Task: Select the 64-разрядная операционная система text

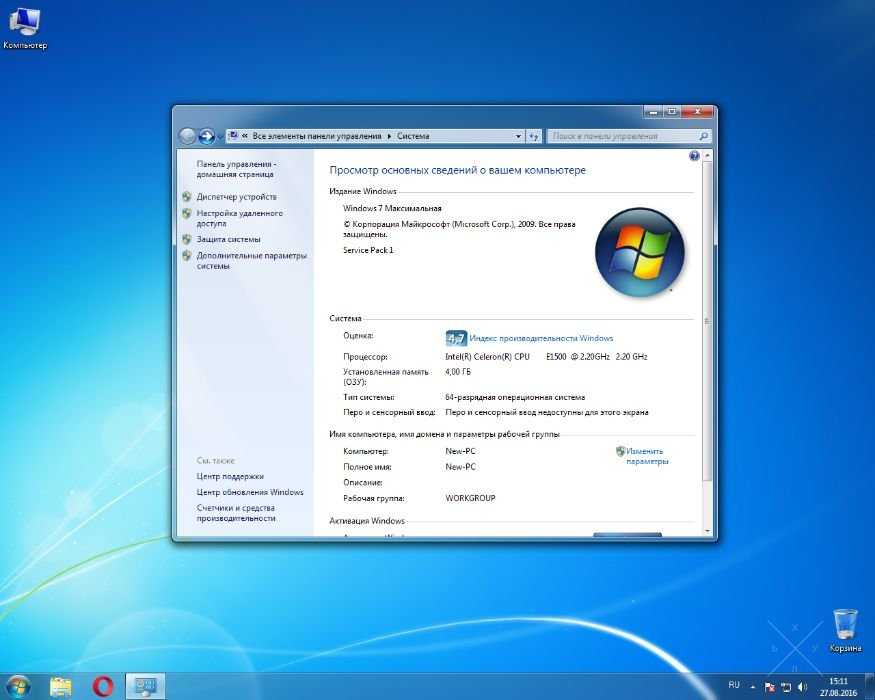Action: tap(515, 397)
